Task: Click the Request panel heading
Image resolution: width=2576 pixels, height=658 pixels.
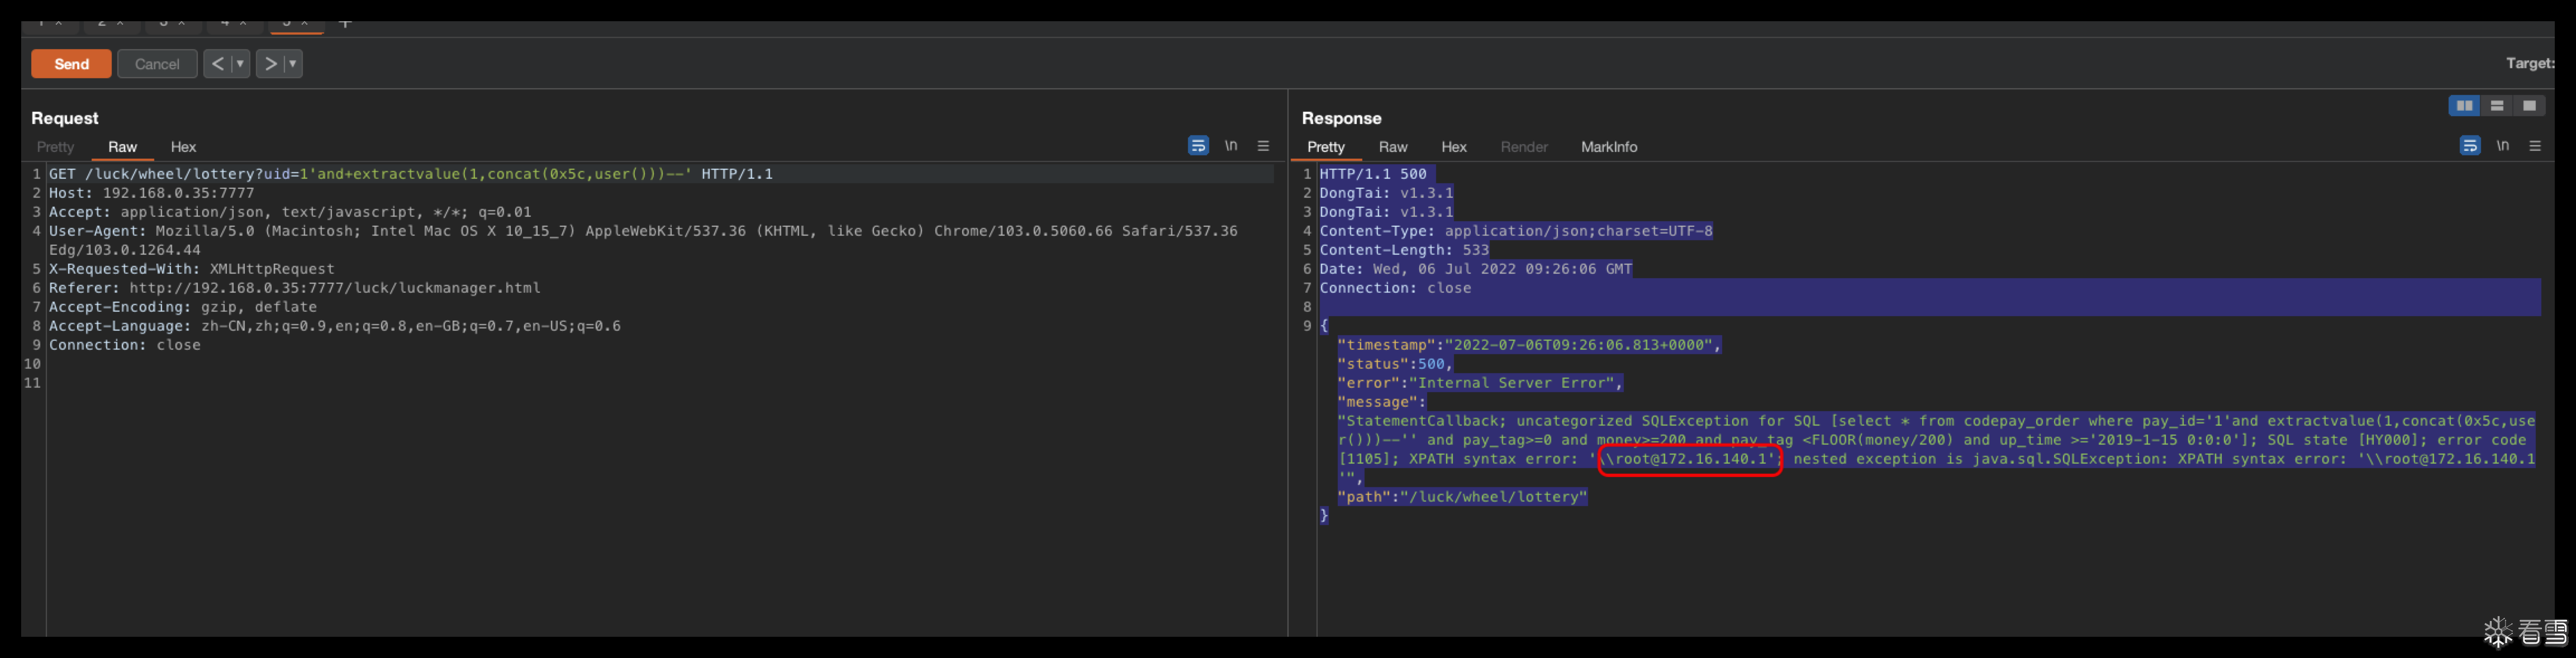Action: tap(65, 118)
